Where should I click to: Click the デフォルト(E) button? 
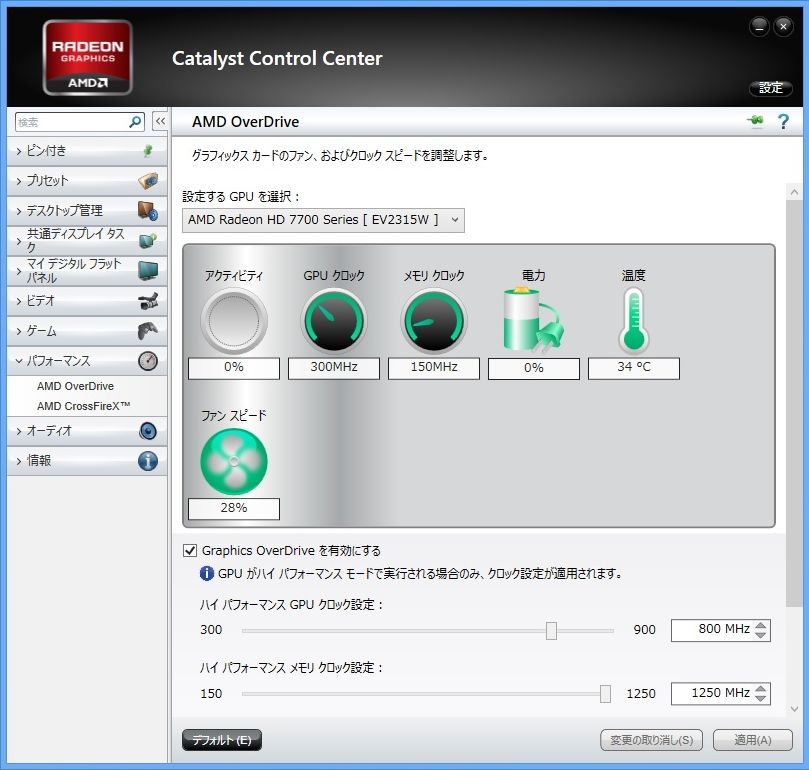pos(222,740)
